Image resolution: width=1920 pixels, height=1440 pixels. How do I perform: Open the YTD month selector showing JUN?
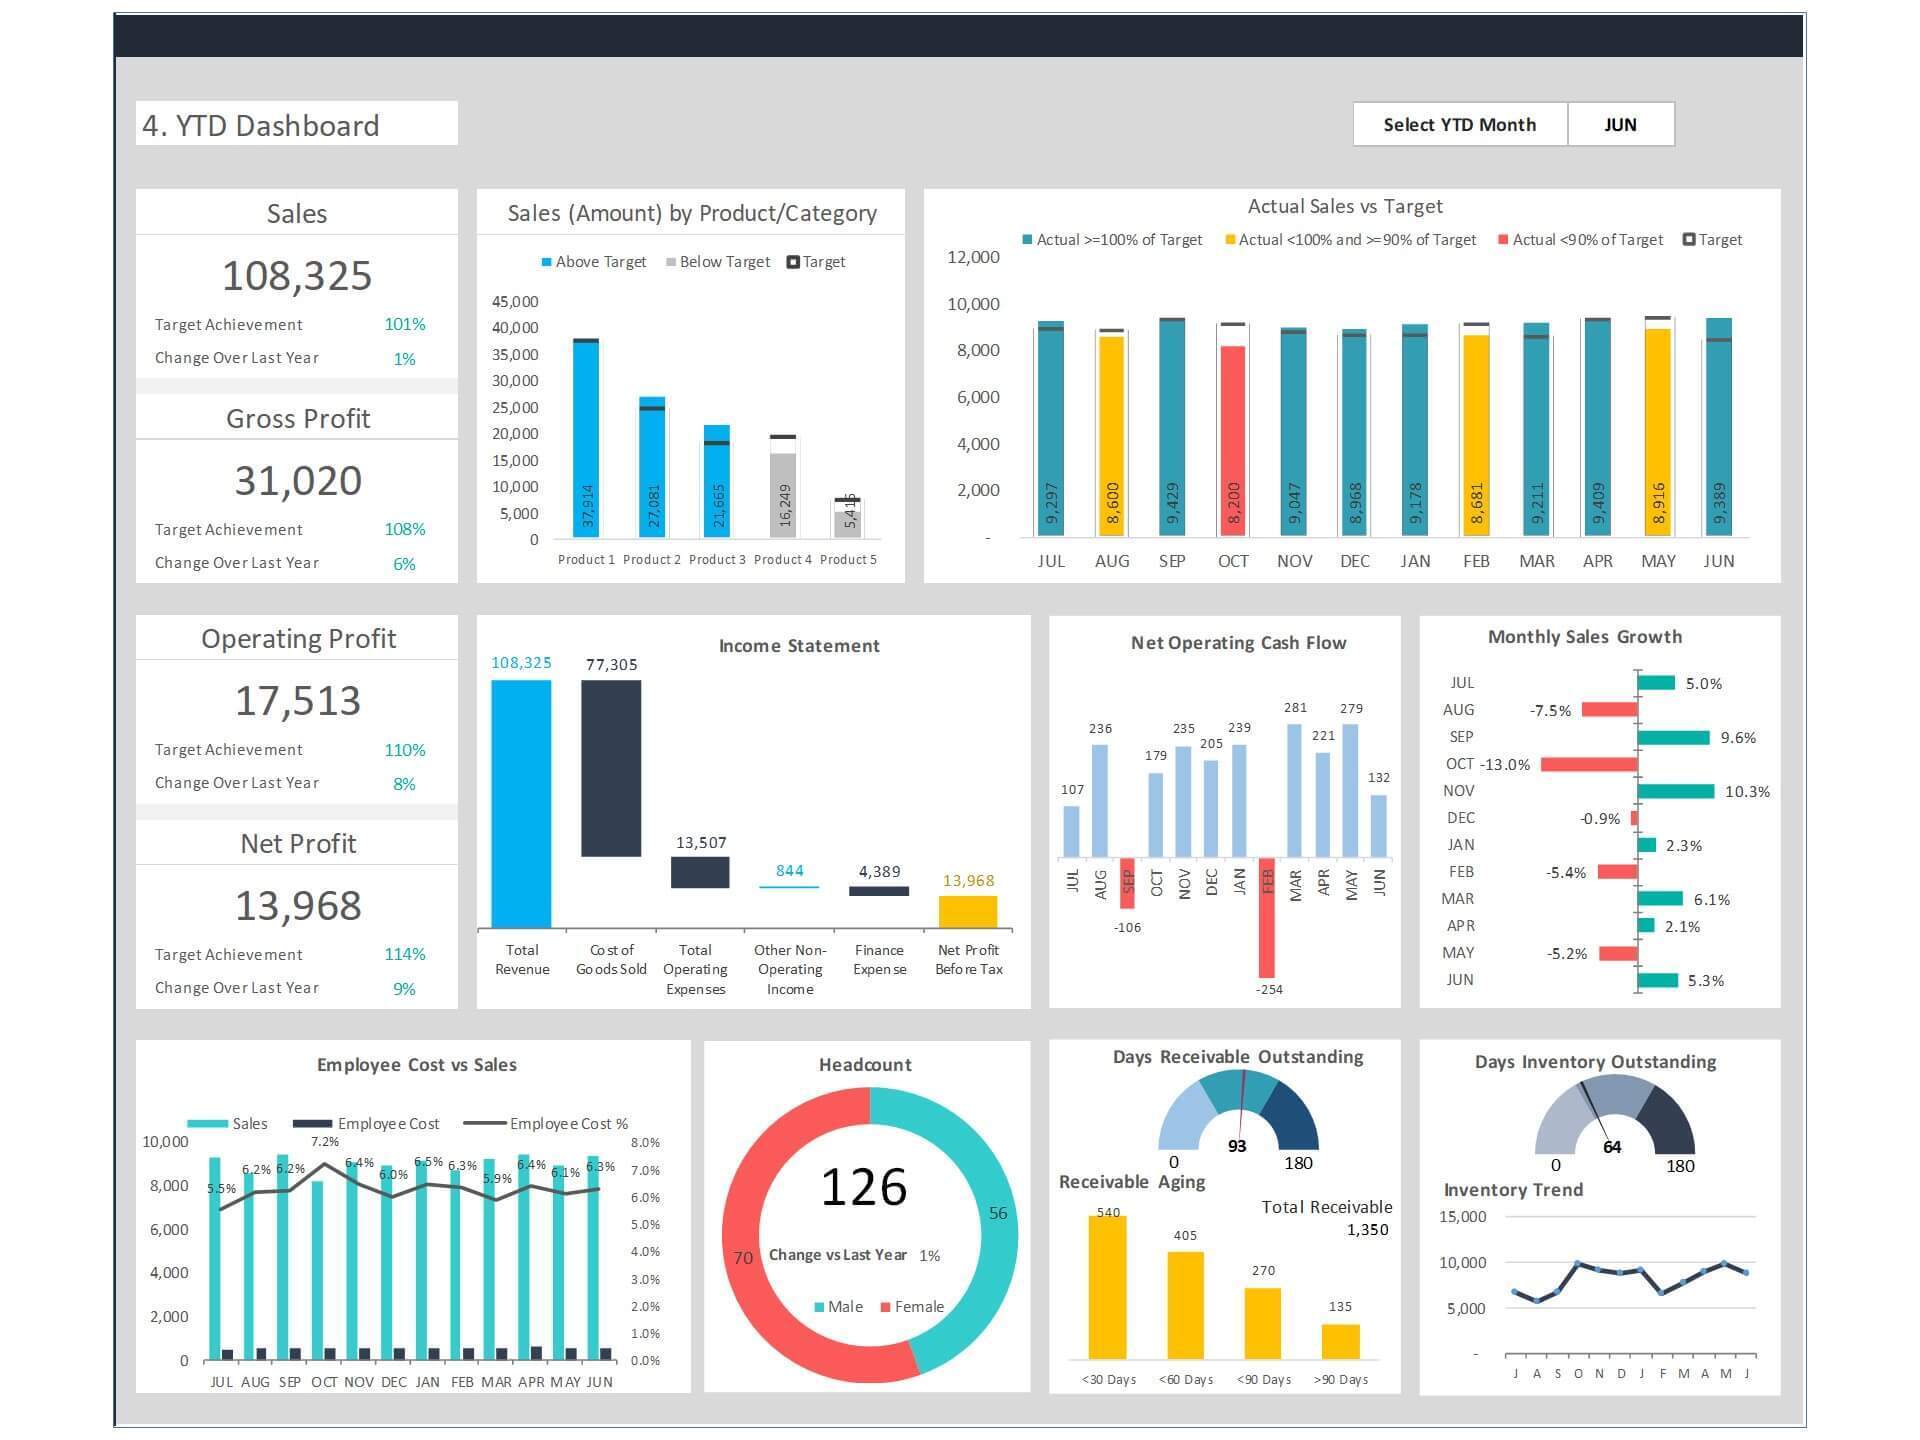1620,124
